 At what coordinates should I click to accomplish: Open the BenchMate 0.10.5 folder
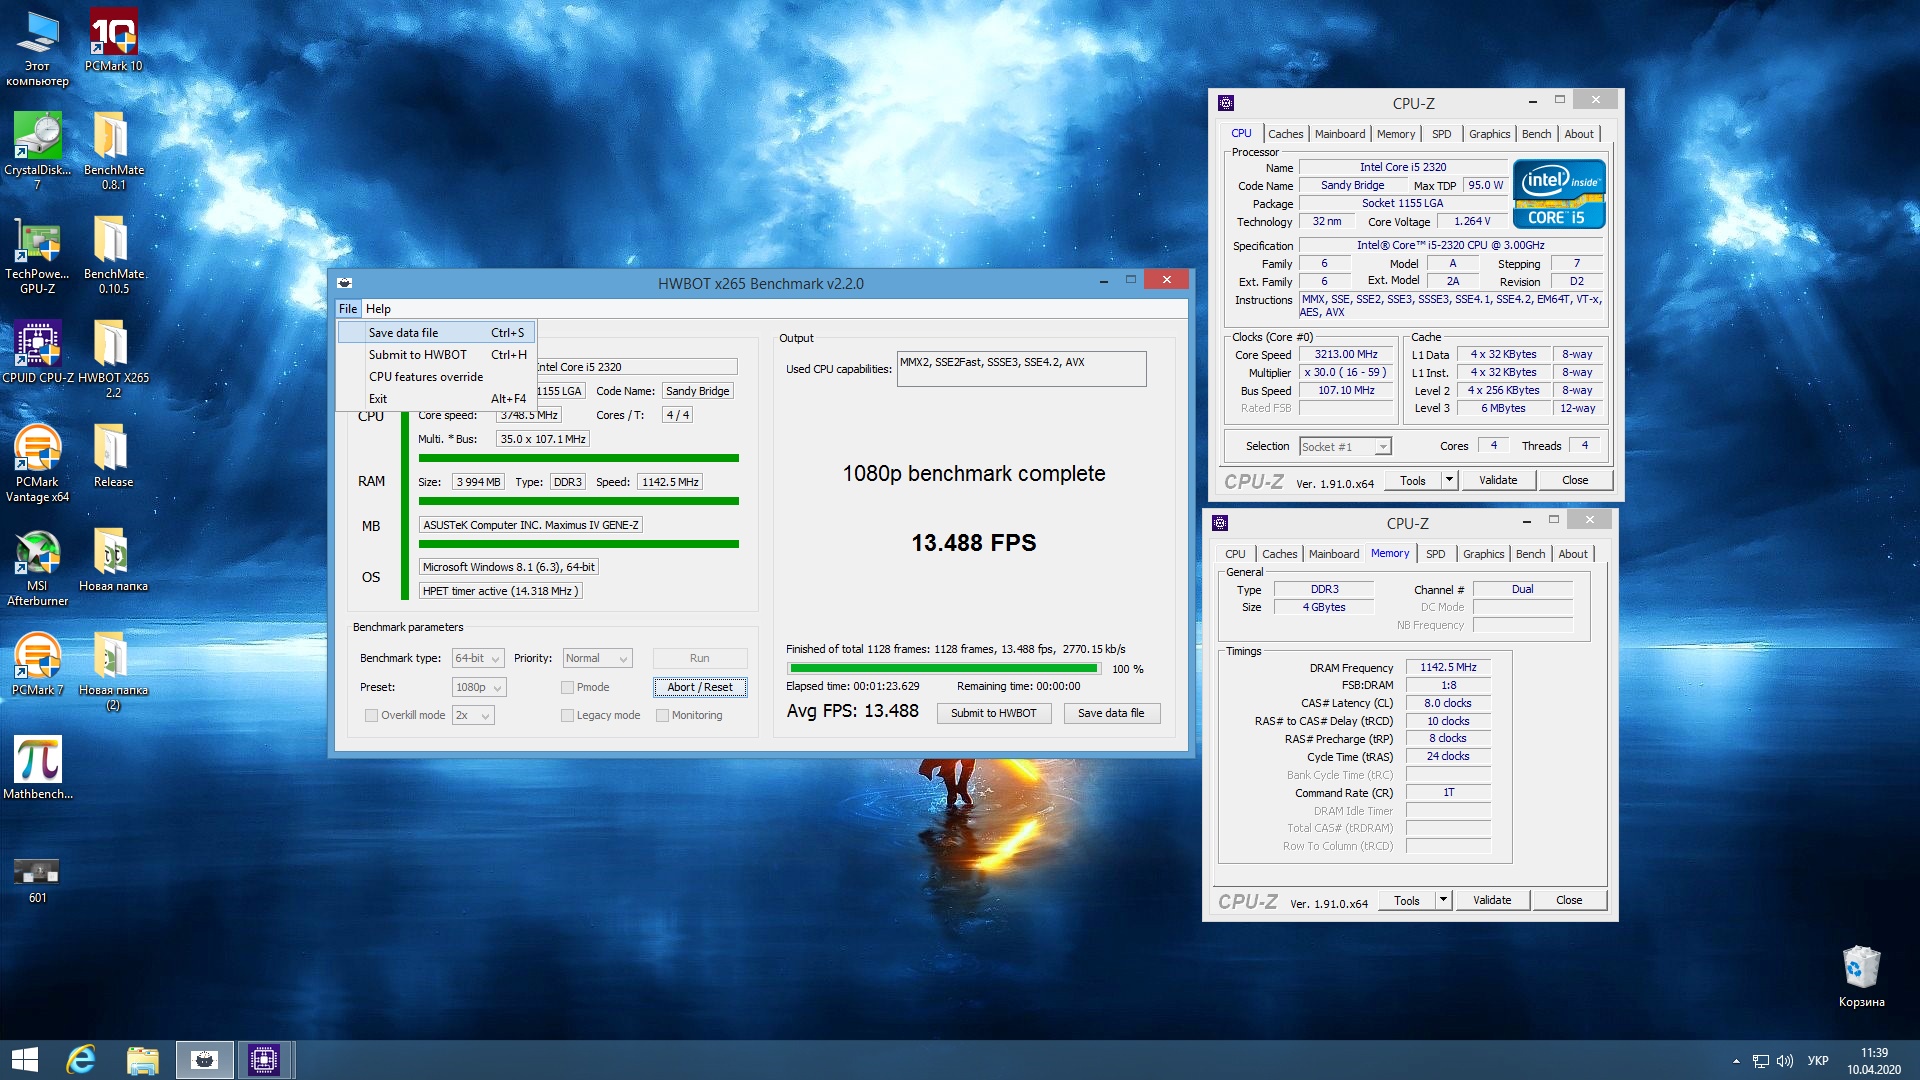[x=113, y=254]
